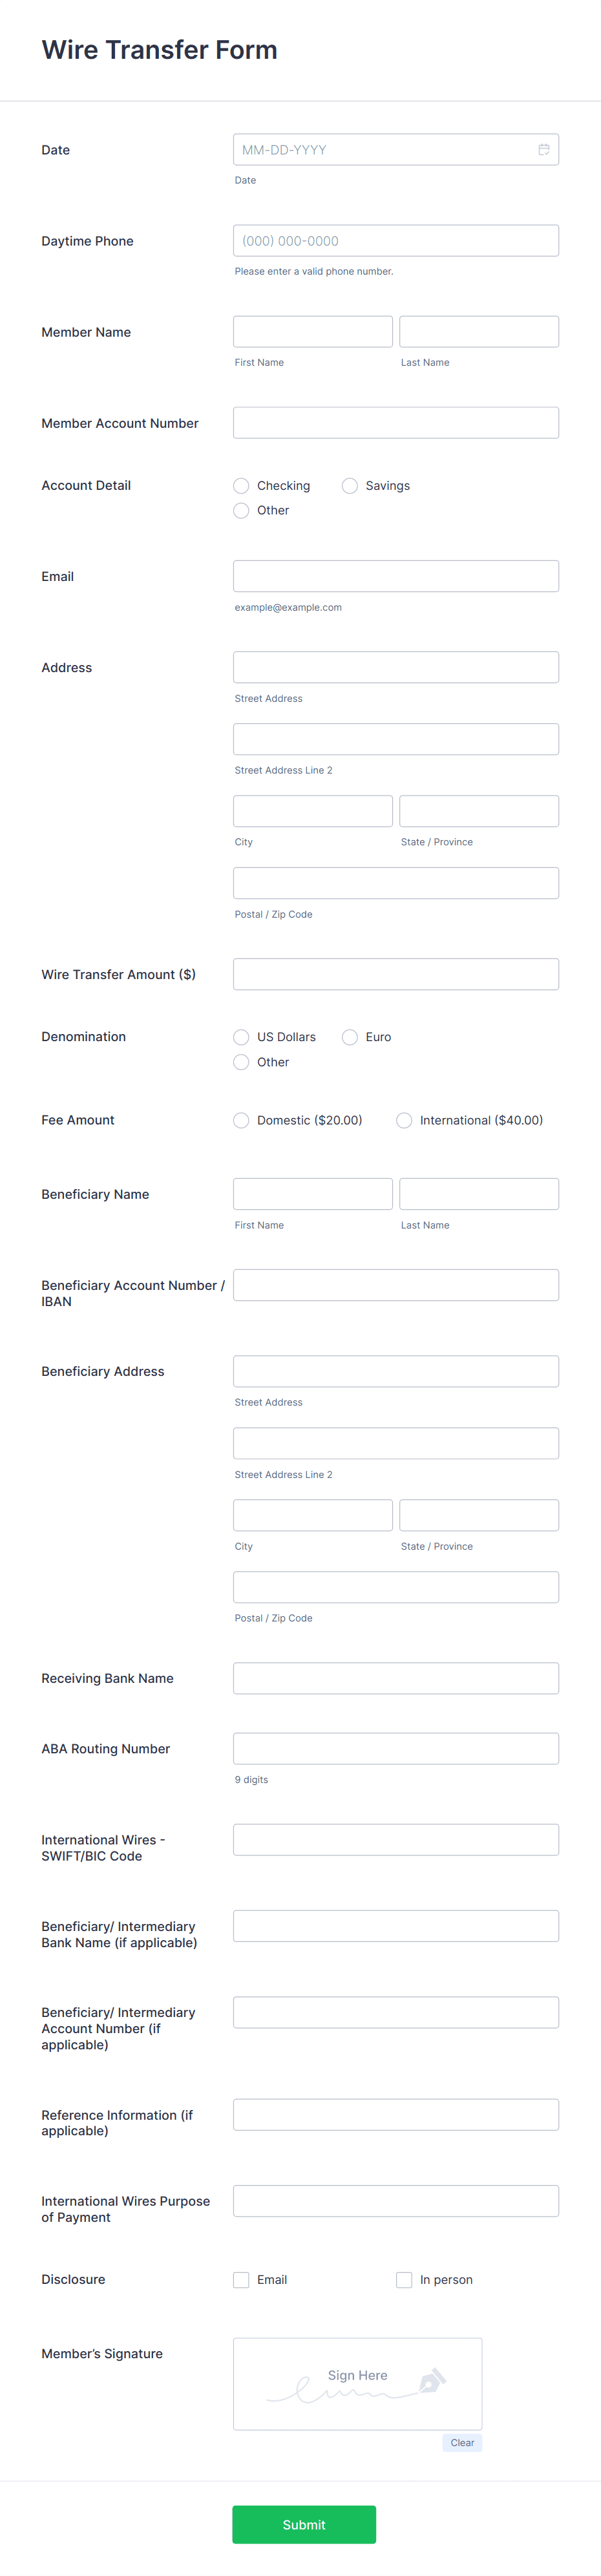Viewport: 601px width, 2576px height.
Task: Submit the wire transfer form
Action: [304, 2524]
